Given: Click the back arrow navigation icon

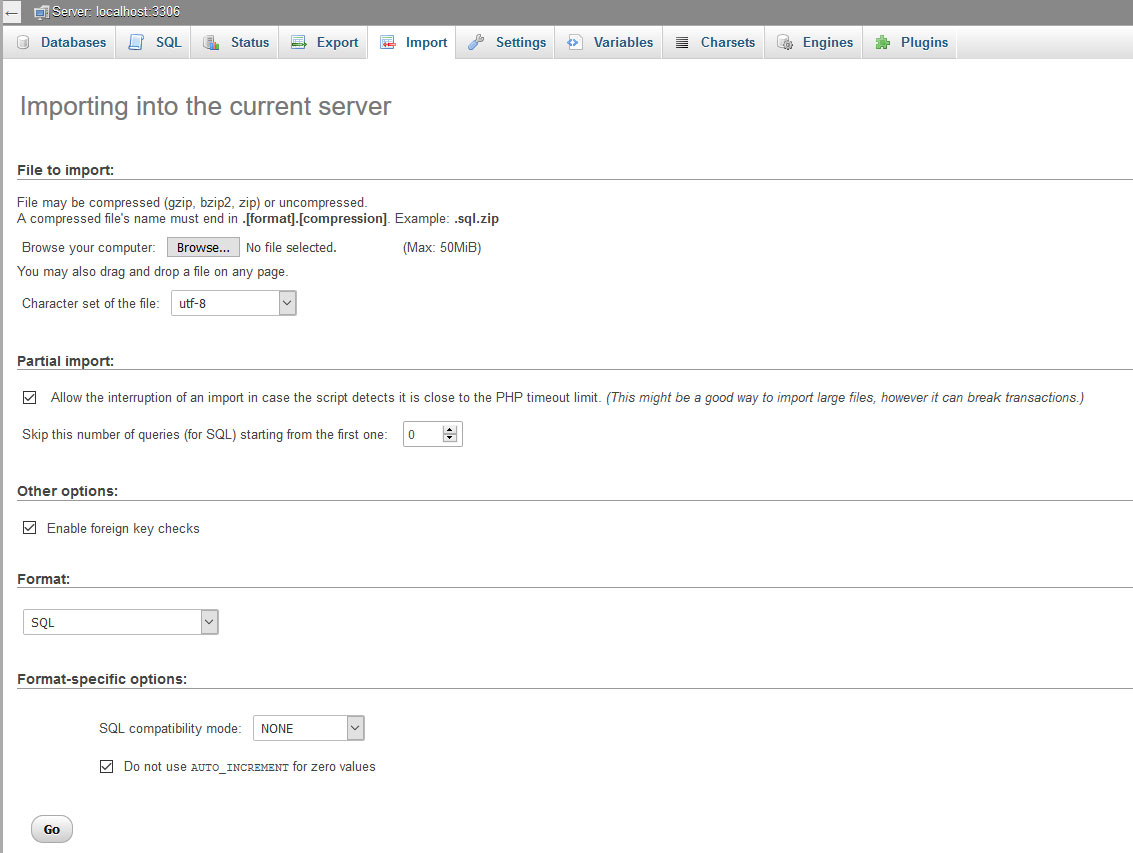Looking at the screenshot, I should tap(12, 12).
